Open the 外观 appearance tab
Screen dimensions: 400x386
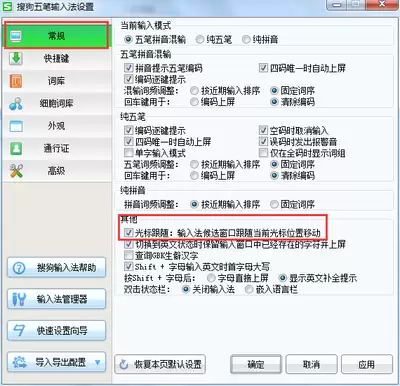[x=57, y=126]
